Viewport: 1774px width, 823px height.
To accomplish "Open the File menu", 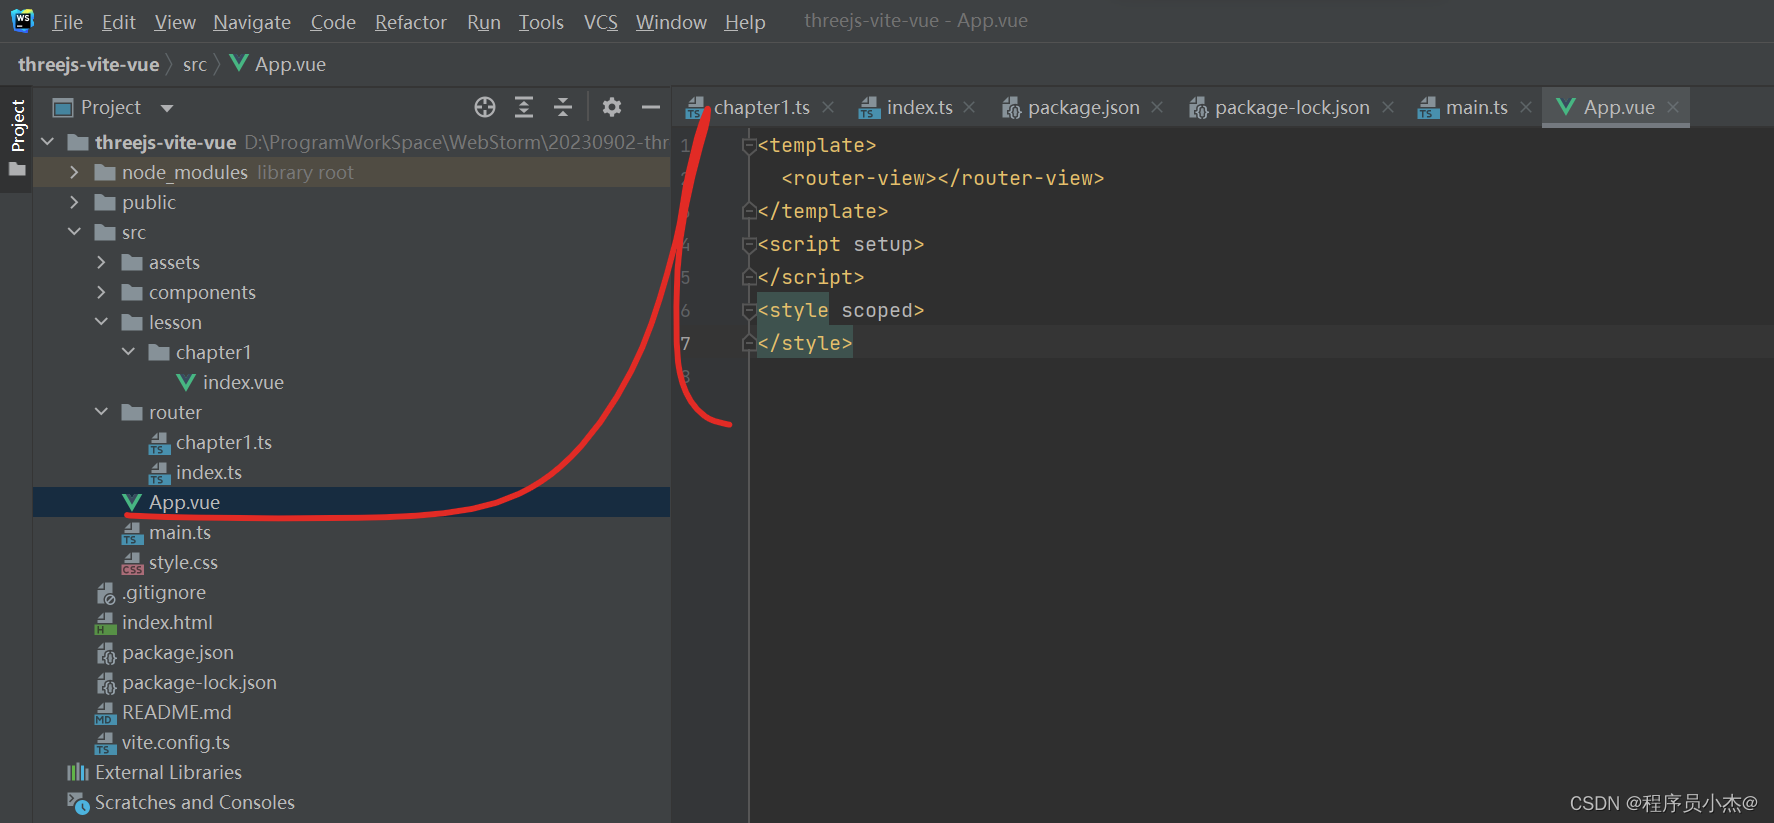I will click(67, 22).
